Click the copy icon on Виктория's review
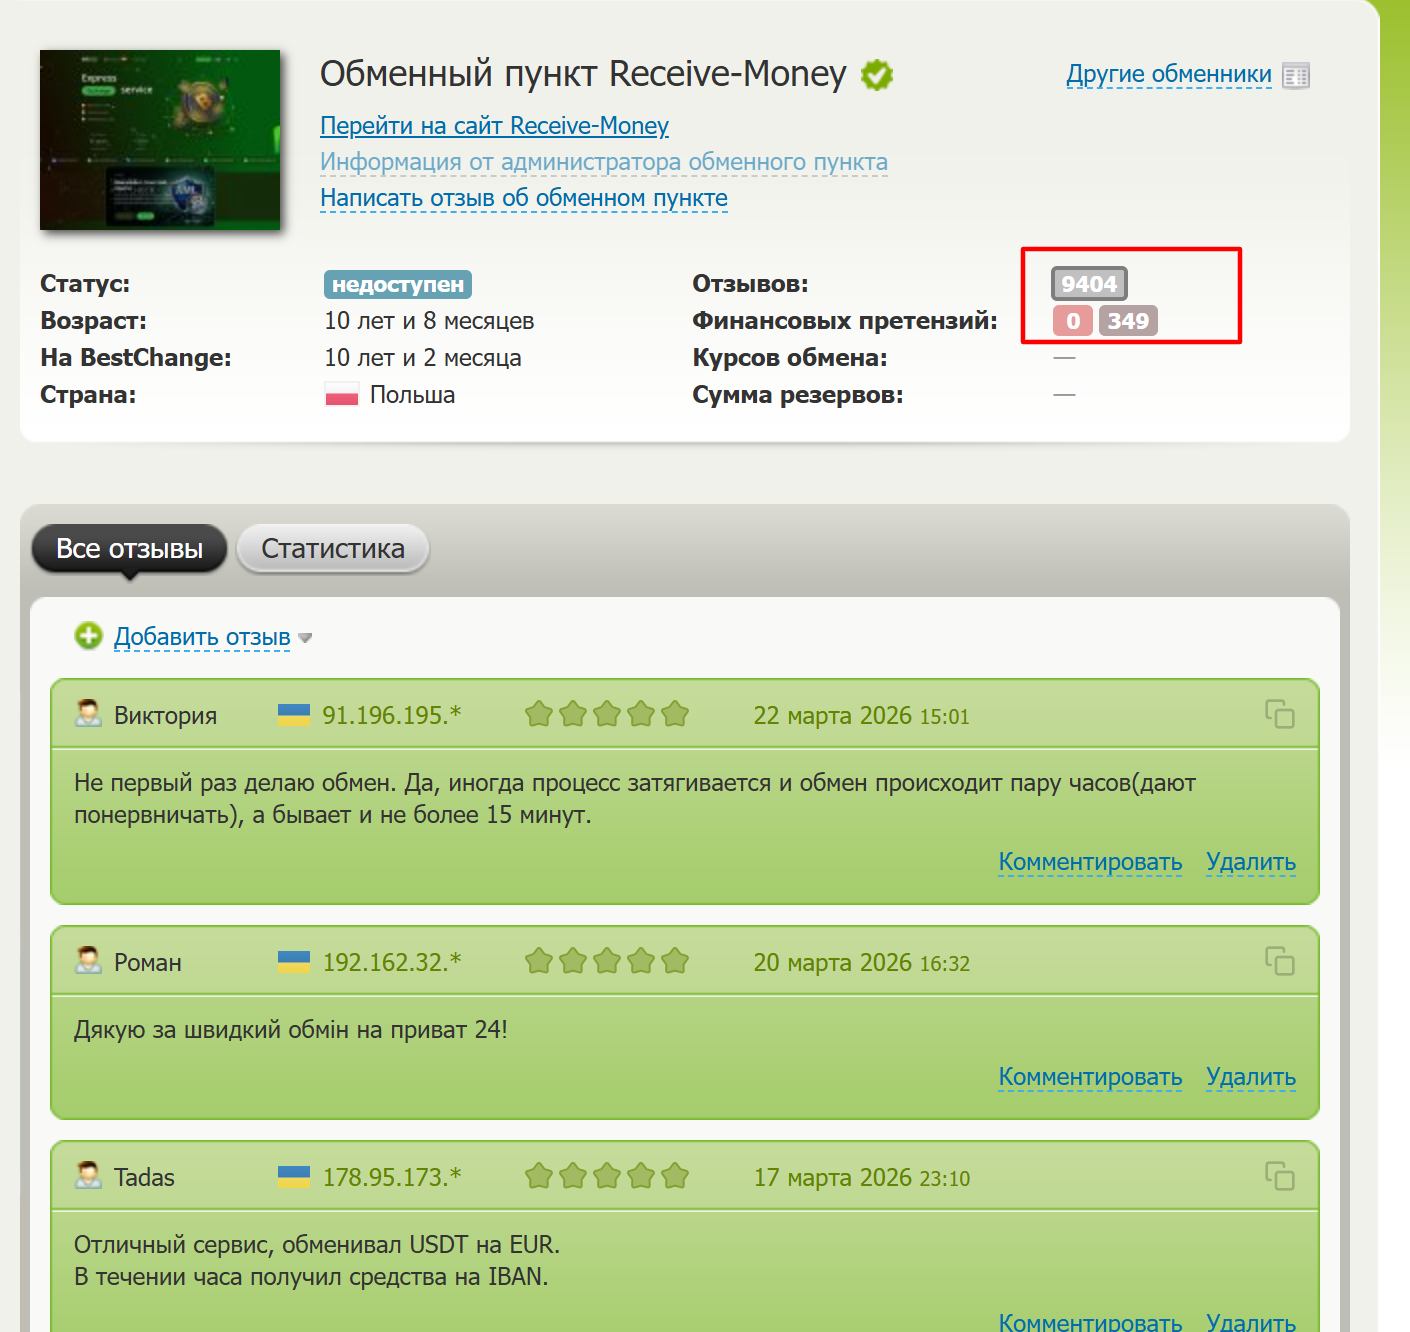This screenshot has width=1410, height=1332. (x=1279, y=714)
